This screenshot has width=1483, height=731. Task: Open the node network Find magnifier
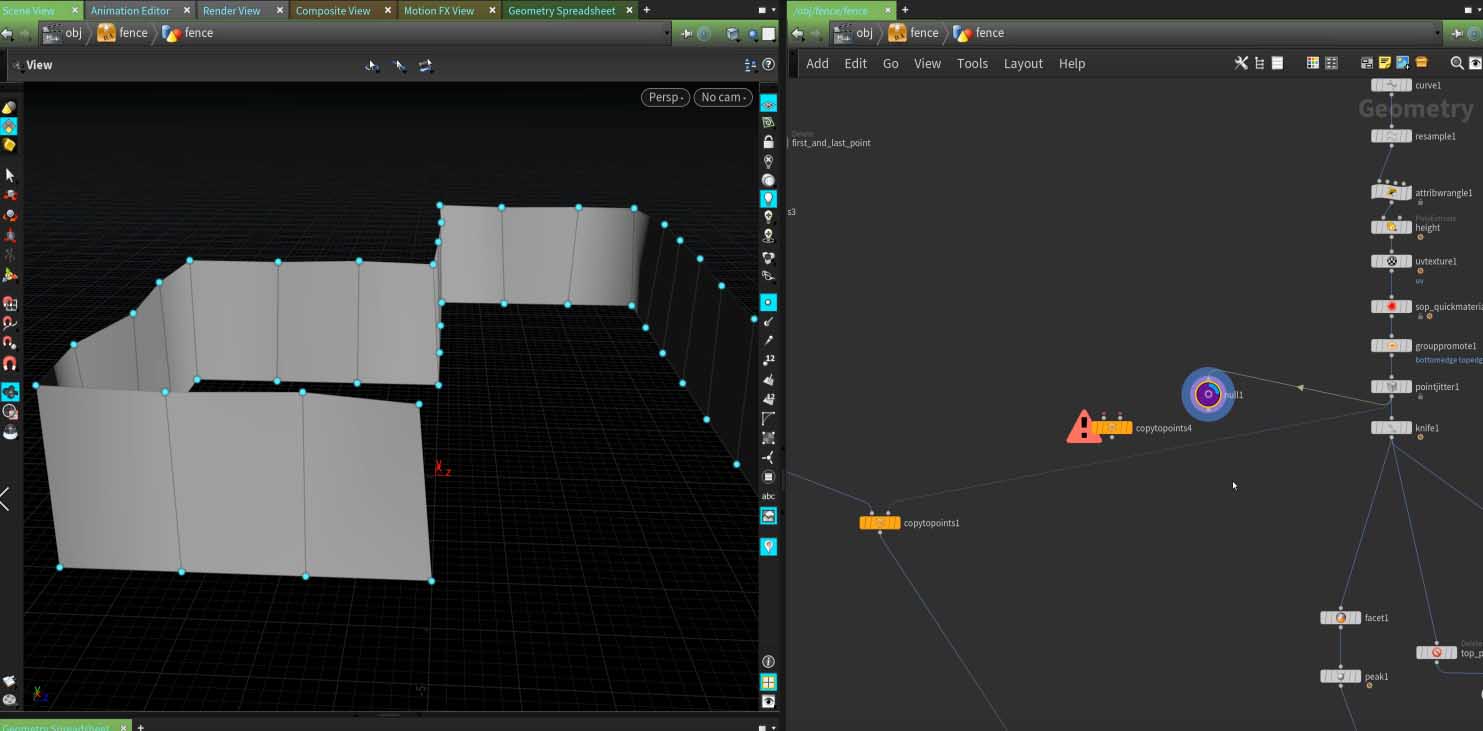coord(1457,63)
